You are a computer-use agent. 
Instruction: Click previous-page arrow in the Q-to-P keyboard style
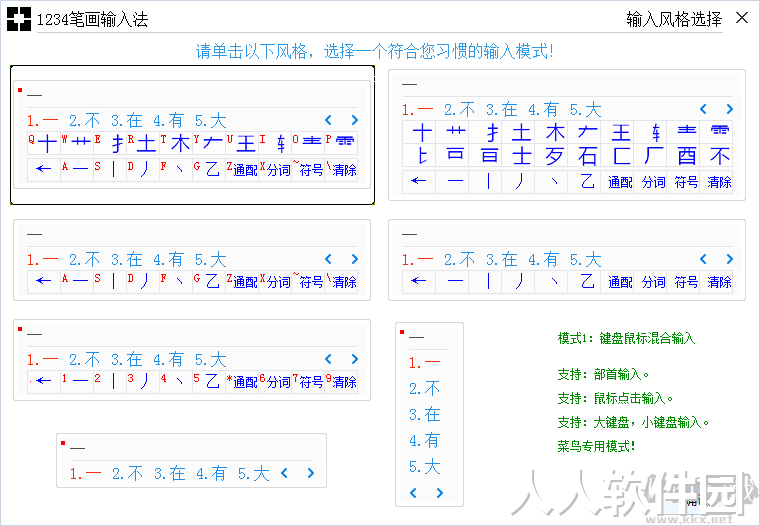click(328, 120)
